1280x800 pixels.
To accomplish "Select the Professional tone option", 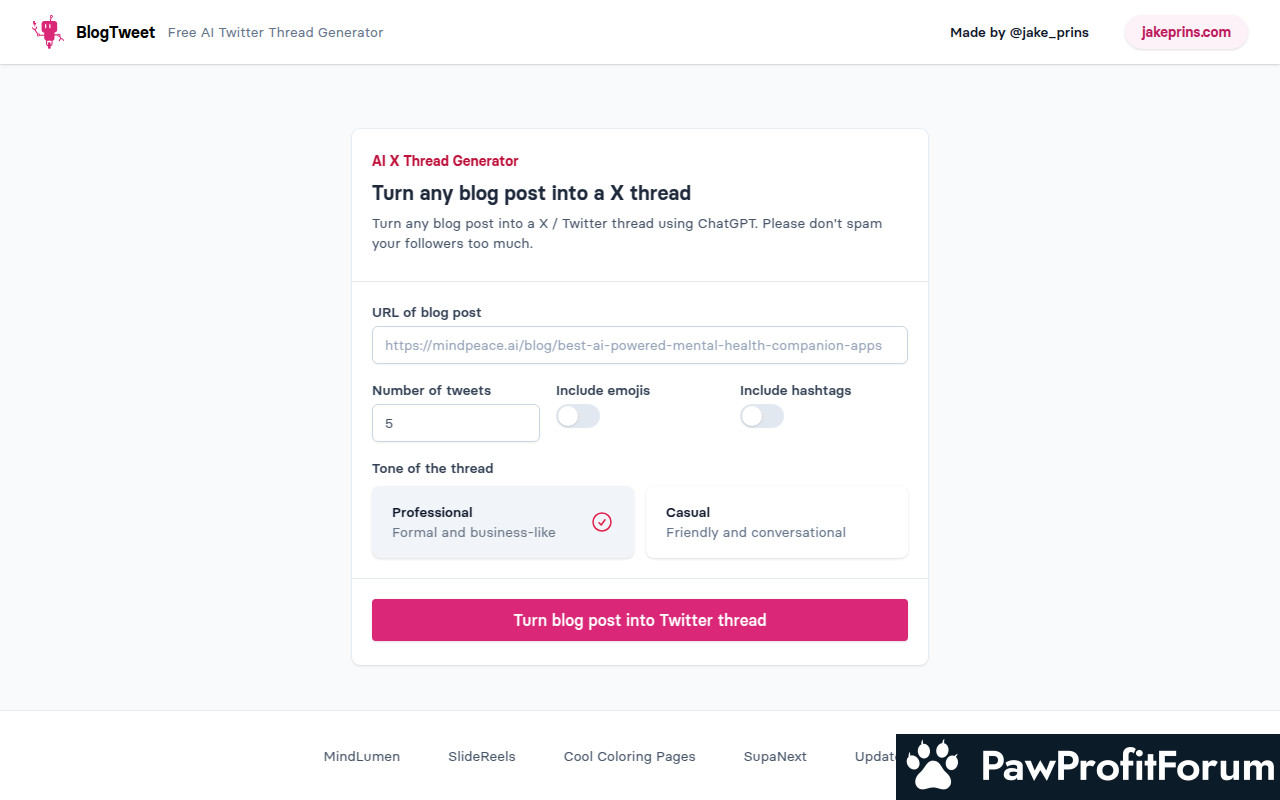I will 503,522.
